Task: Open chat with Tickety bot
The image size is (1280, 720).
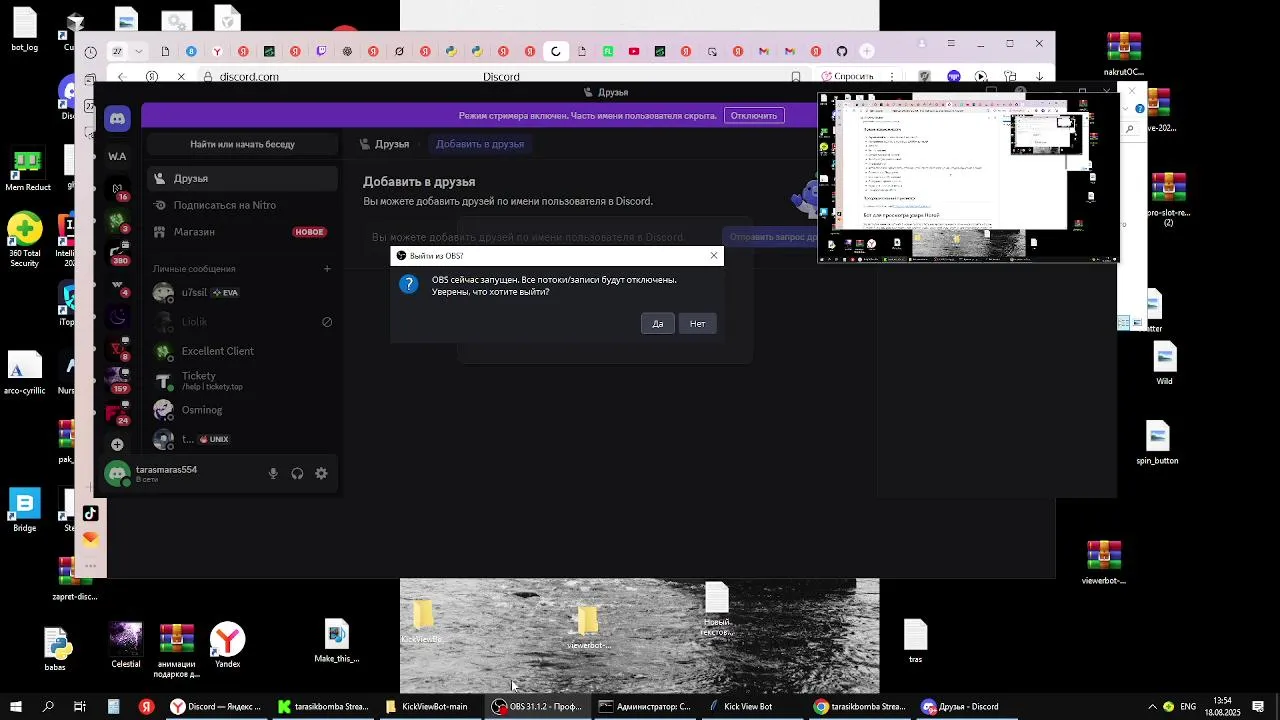Action: click(243, 380)
